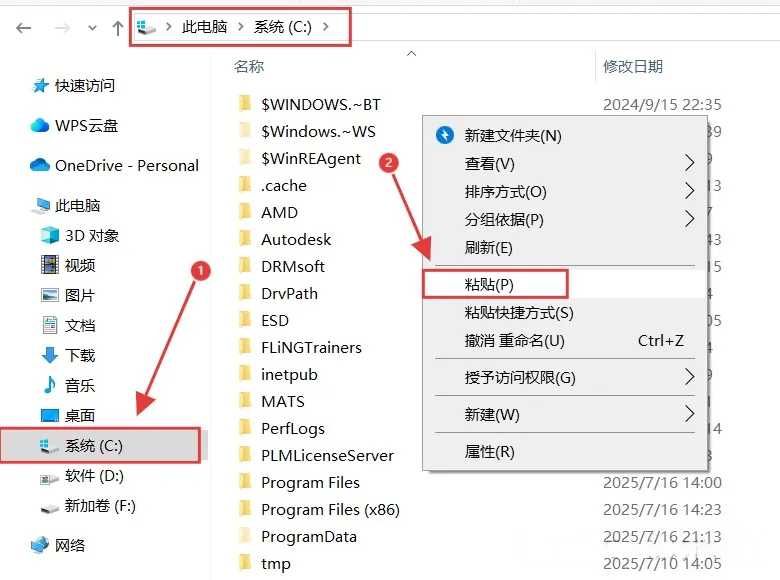Open the 排序方式(O) submenu
780x580 pixels.
565,192
